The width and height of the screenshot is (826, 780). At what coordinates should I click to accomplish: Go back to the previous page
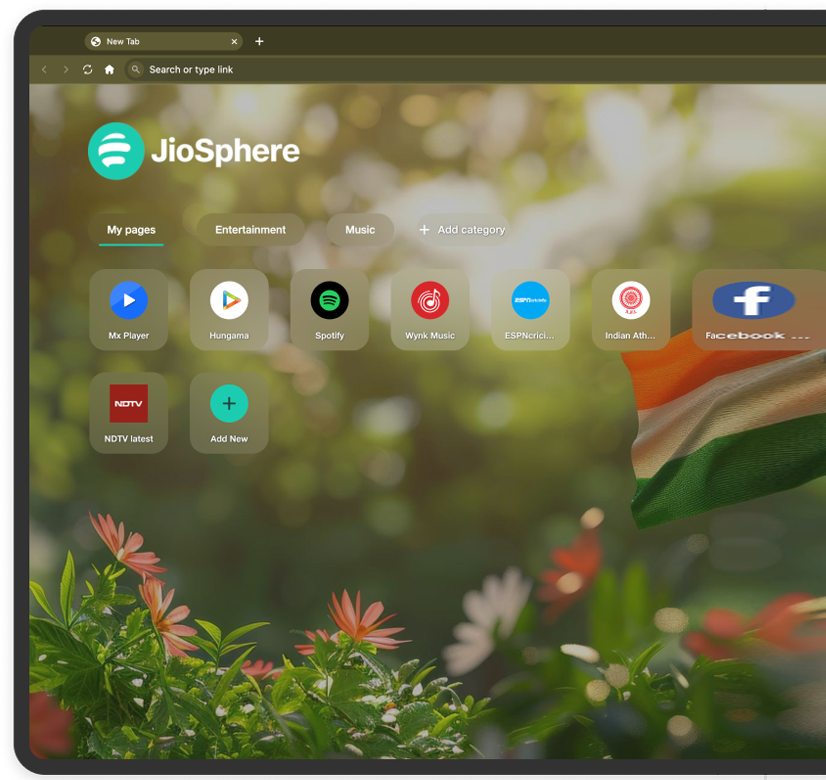click(x=45, y=70)
